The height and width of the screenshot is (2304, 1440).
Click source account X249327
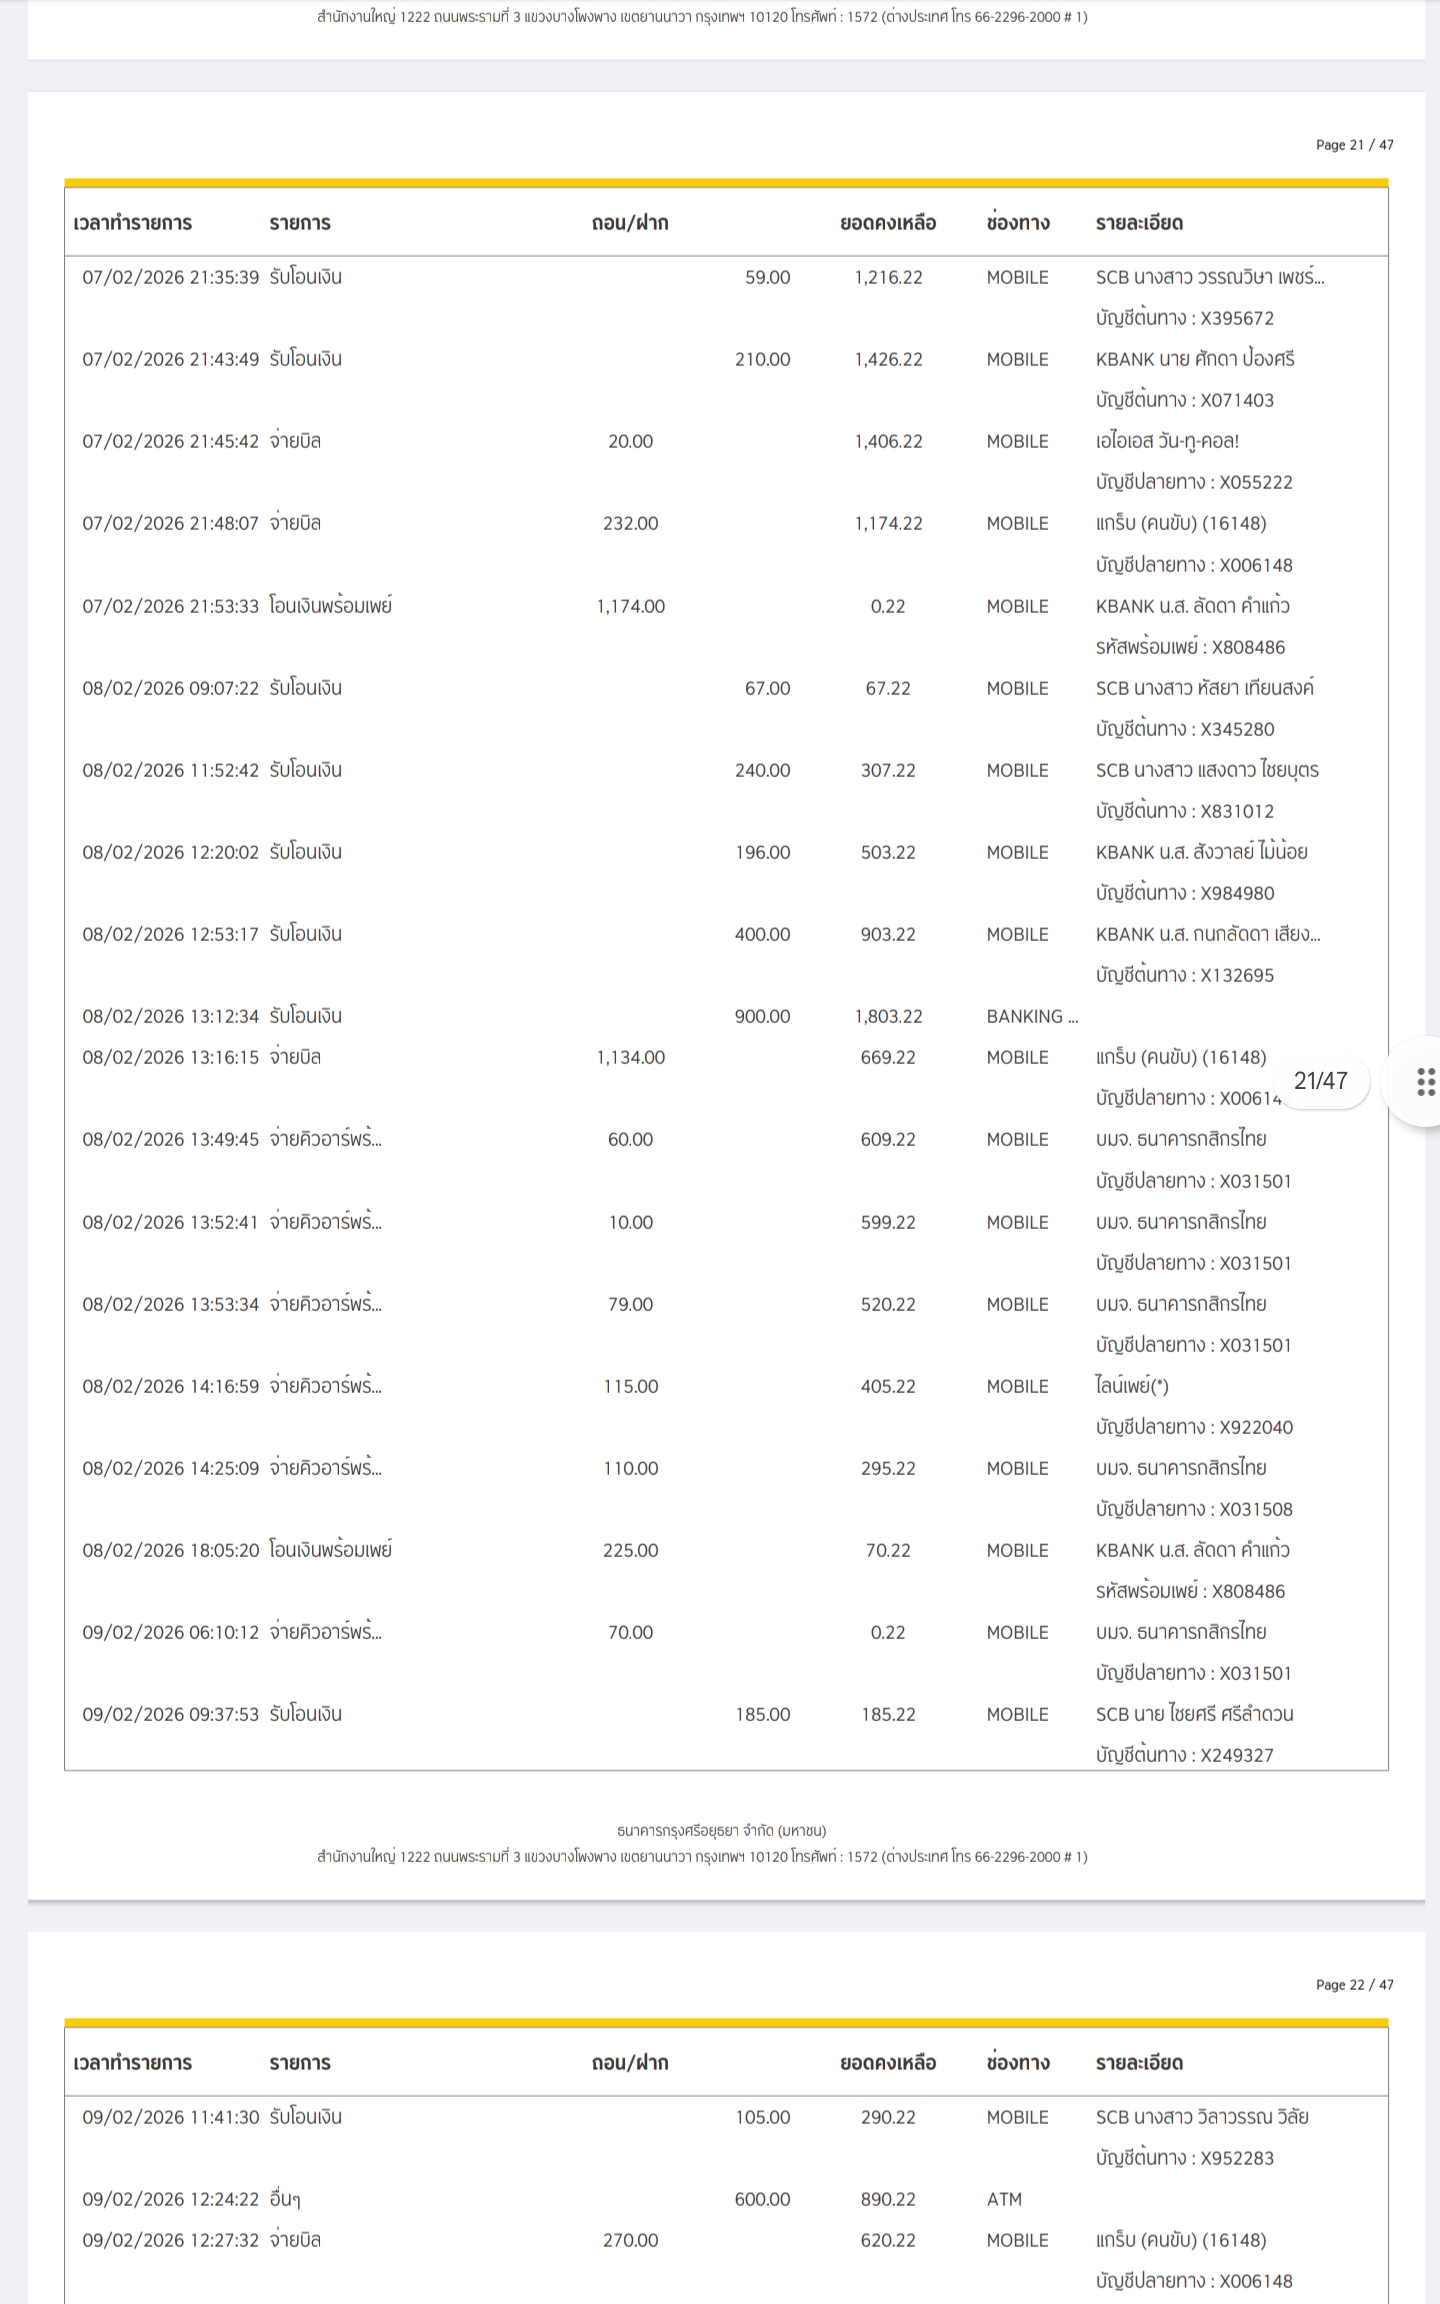pos(1237,1755)
